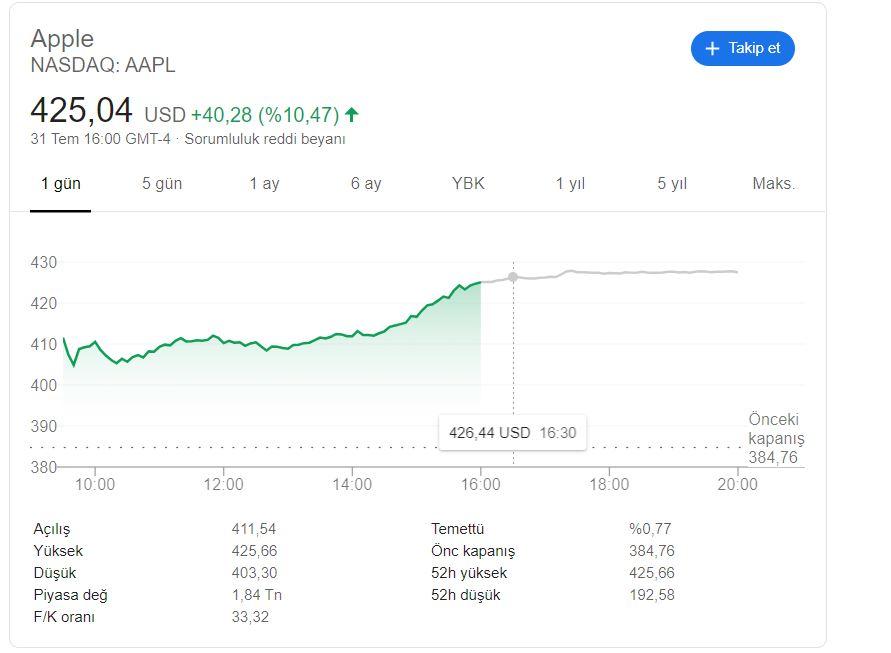Image resolution: width=891 pixels, height=653 pixels.
Task: Select the 1 gün tab
Action: 60,184
